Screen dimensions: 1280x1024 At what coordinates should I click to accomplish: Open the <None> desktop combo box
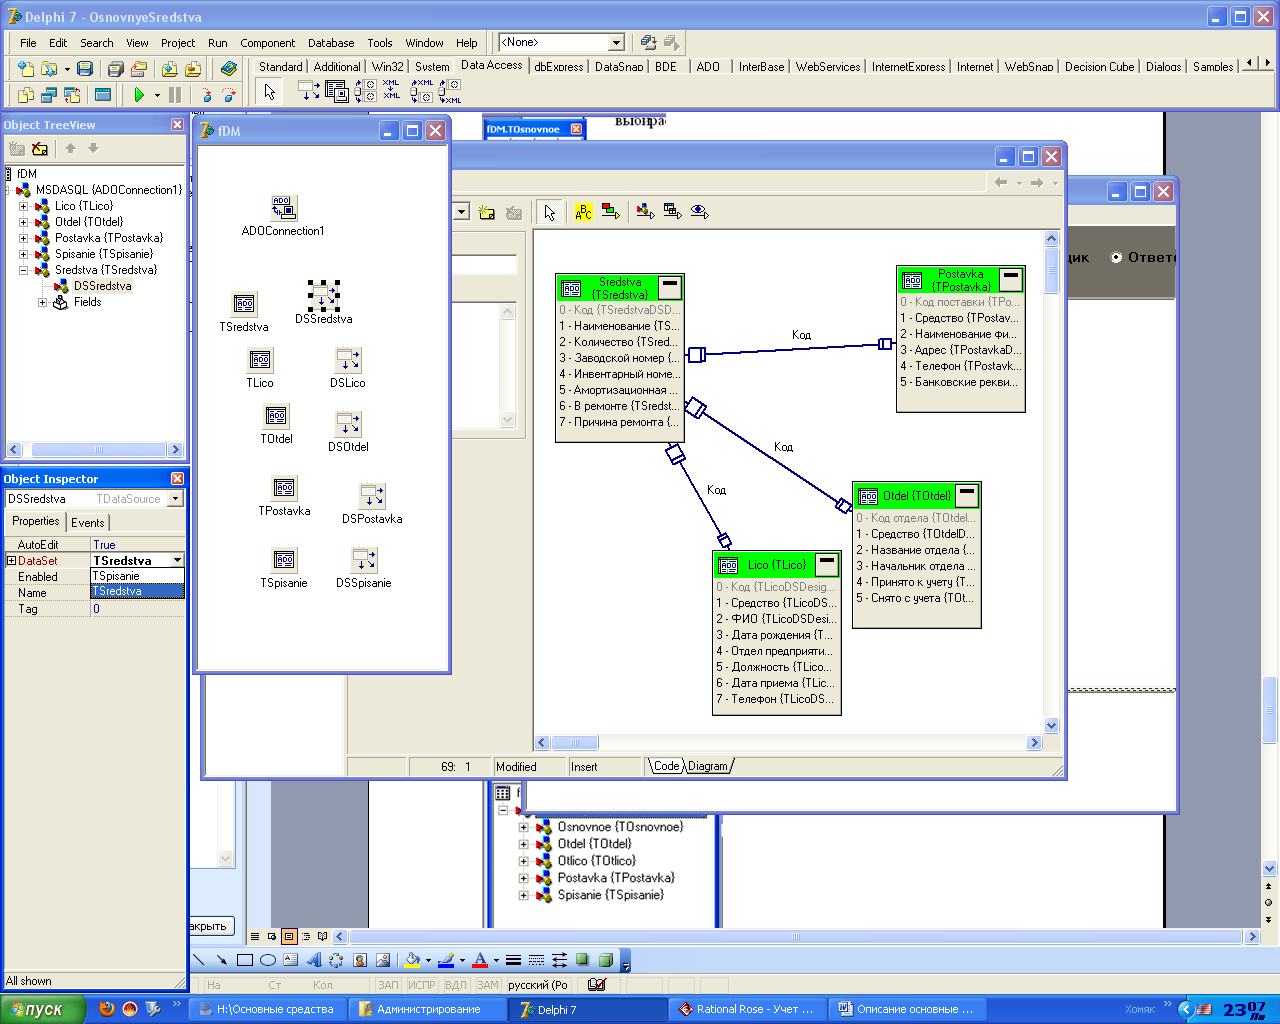[562, 42]
